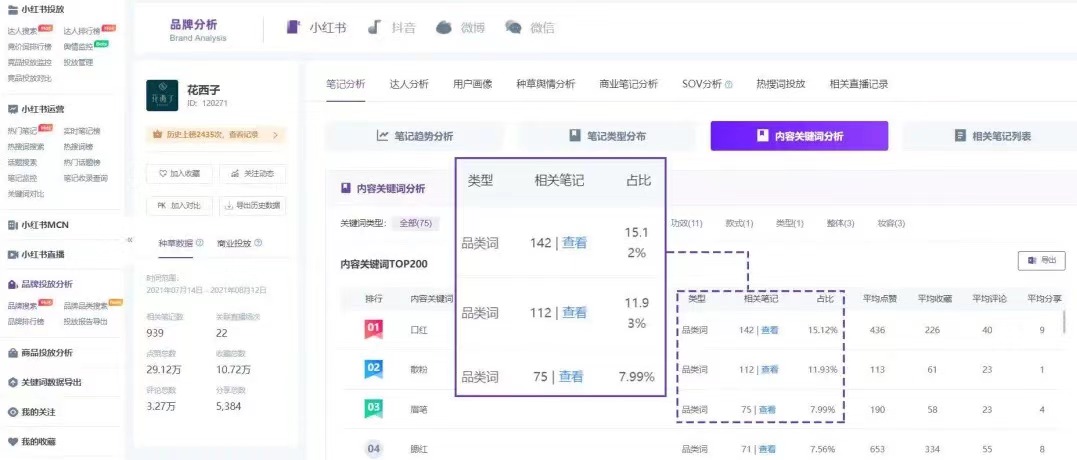Viewport: 1077px width, 460px height.
Task: Open the 小红书直播 sidebar section
Action: (36, 254)
